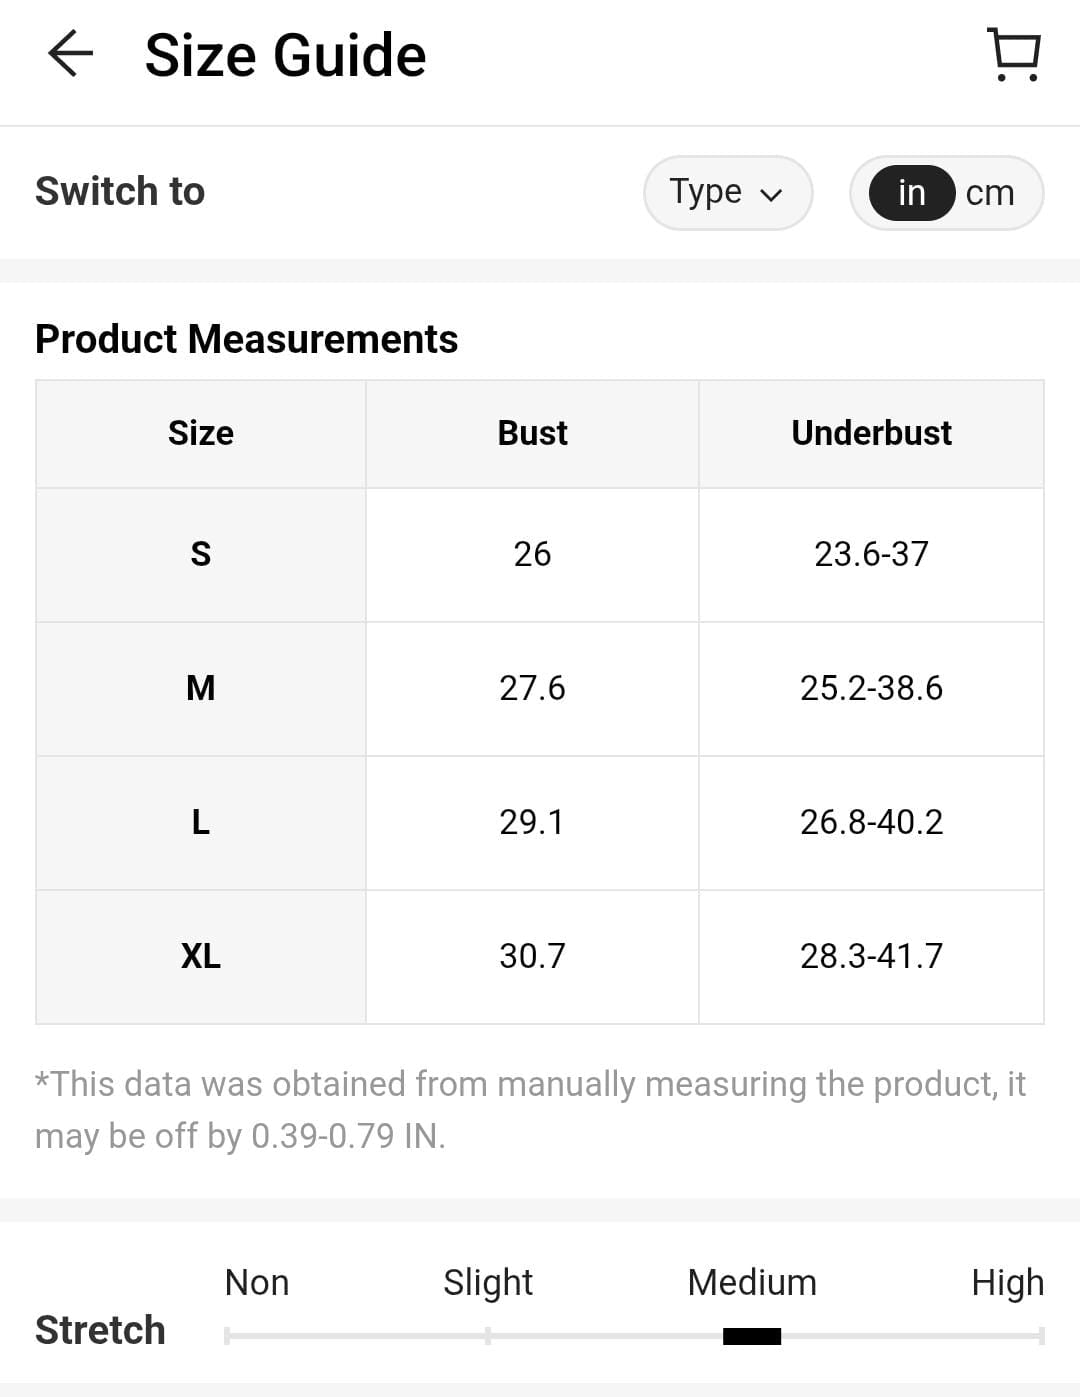
Task: Click the XL bust value 30.7
Action: 532,956
